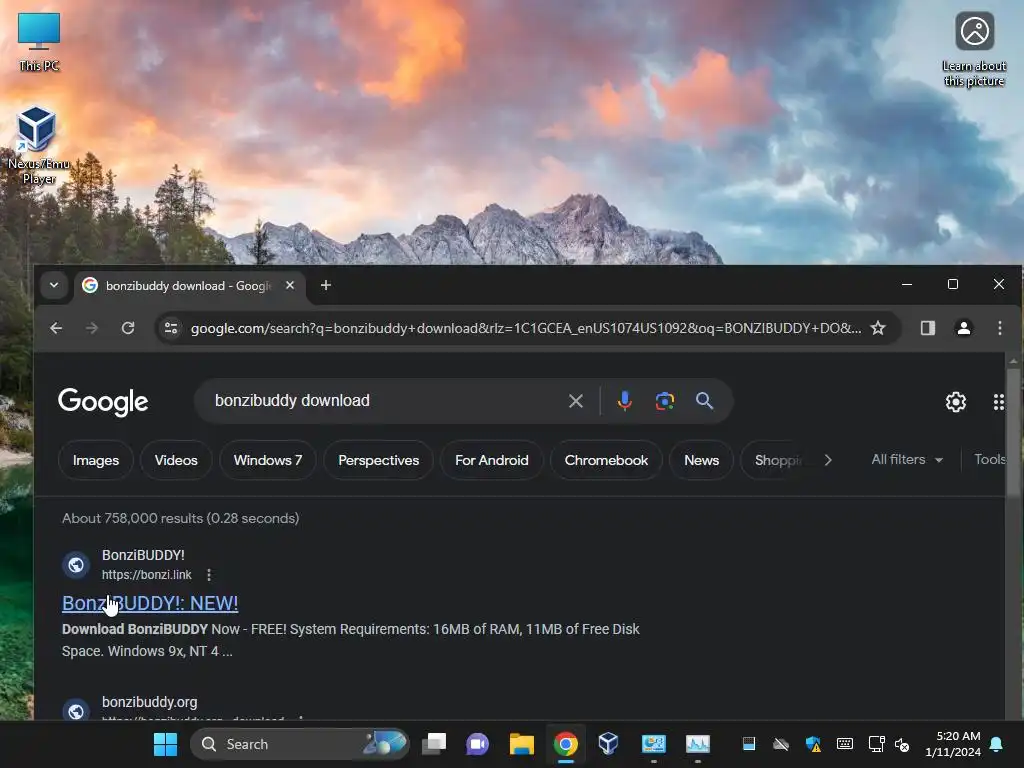Image resolution: width=1024 pixels, height=768 pixels.
Task: Filter results by Videos
Action: tap(176, 460)
